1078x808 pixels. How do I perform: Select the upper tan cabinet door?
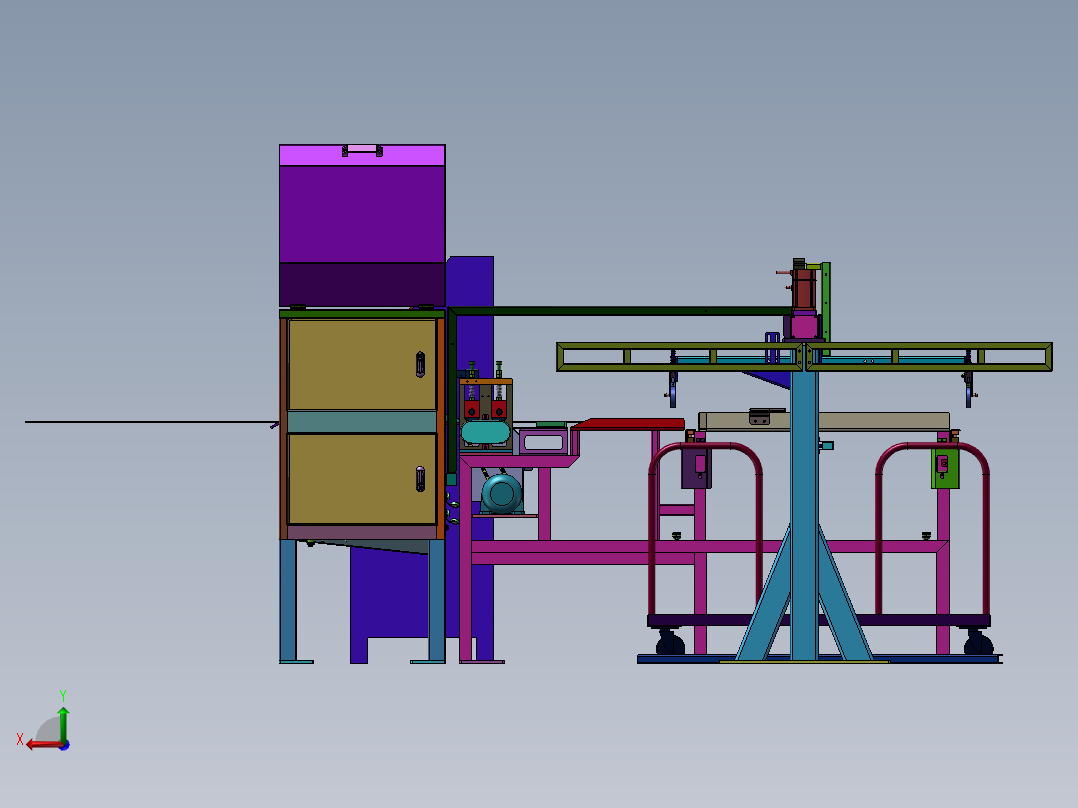[x=362, y=364]
